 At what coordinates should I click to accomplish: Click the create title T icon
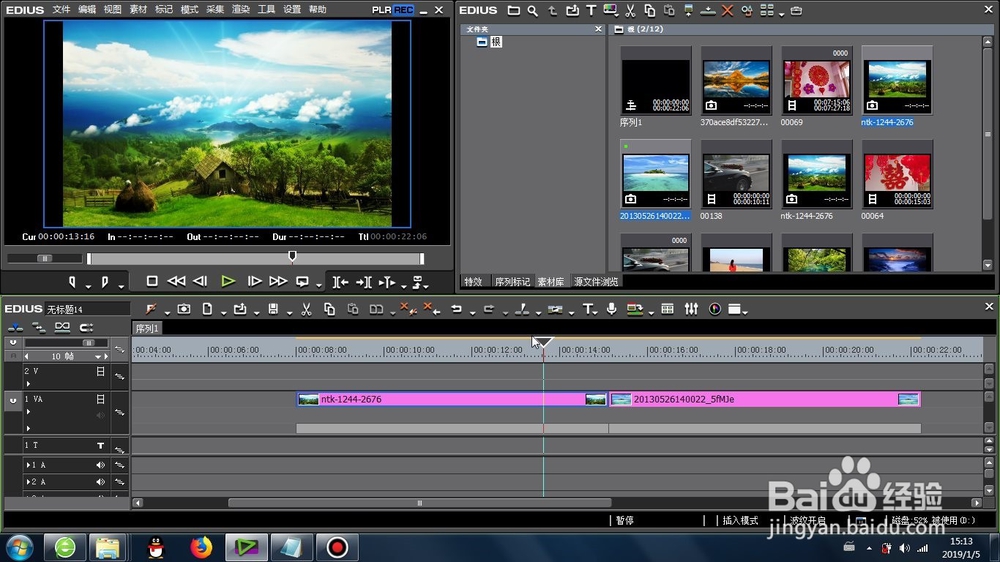587,309
